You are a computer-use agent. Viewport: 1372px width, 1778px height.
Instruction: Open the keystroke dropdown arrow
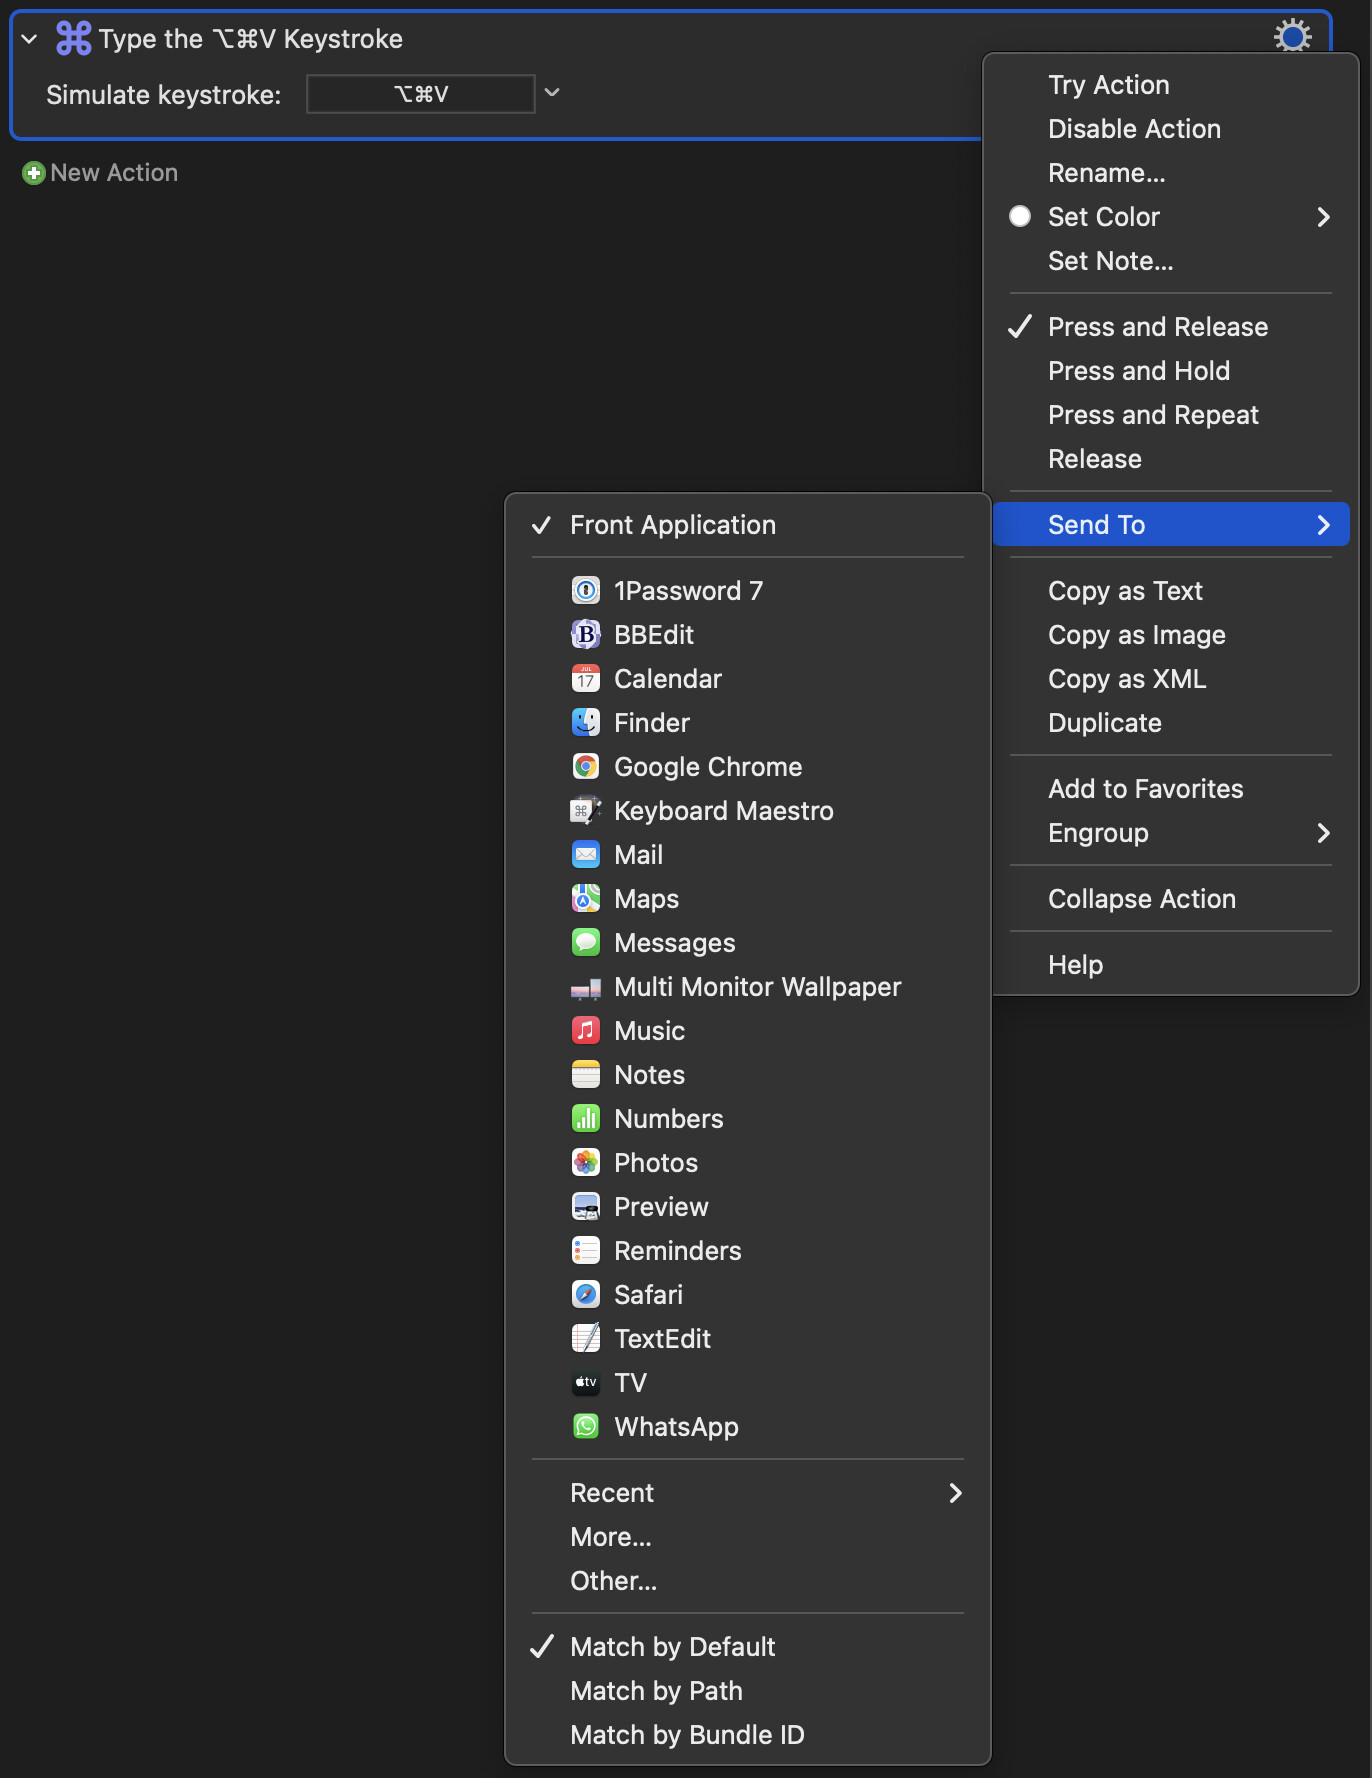coord(552,93)
